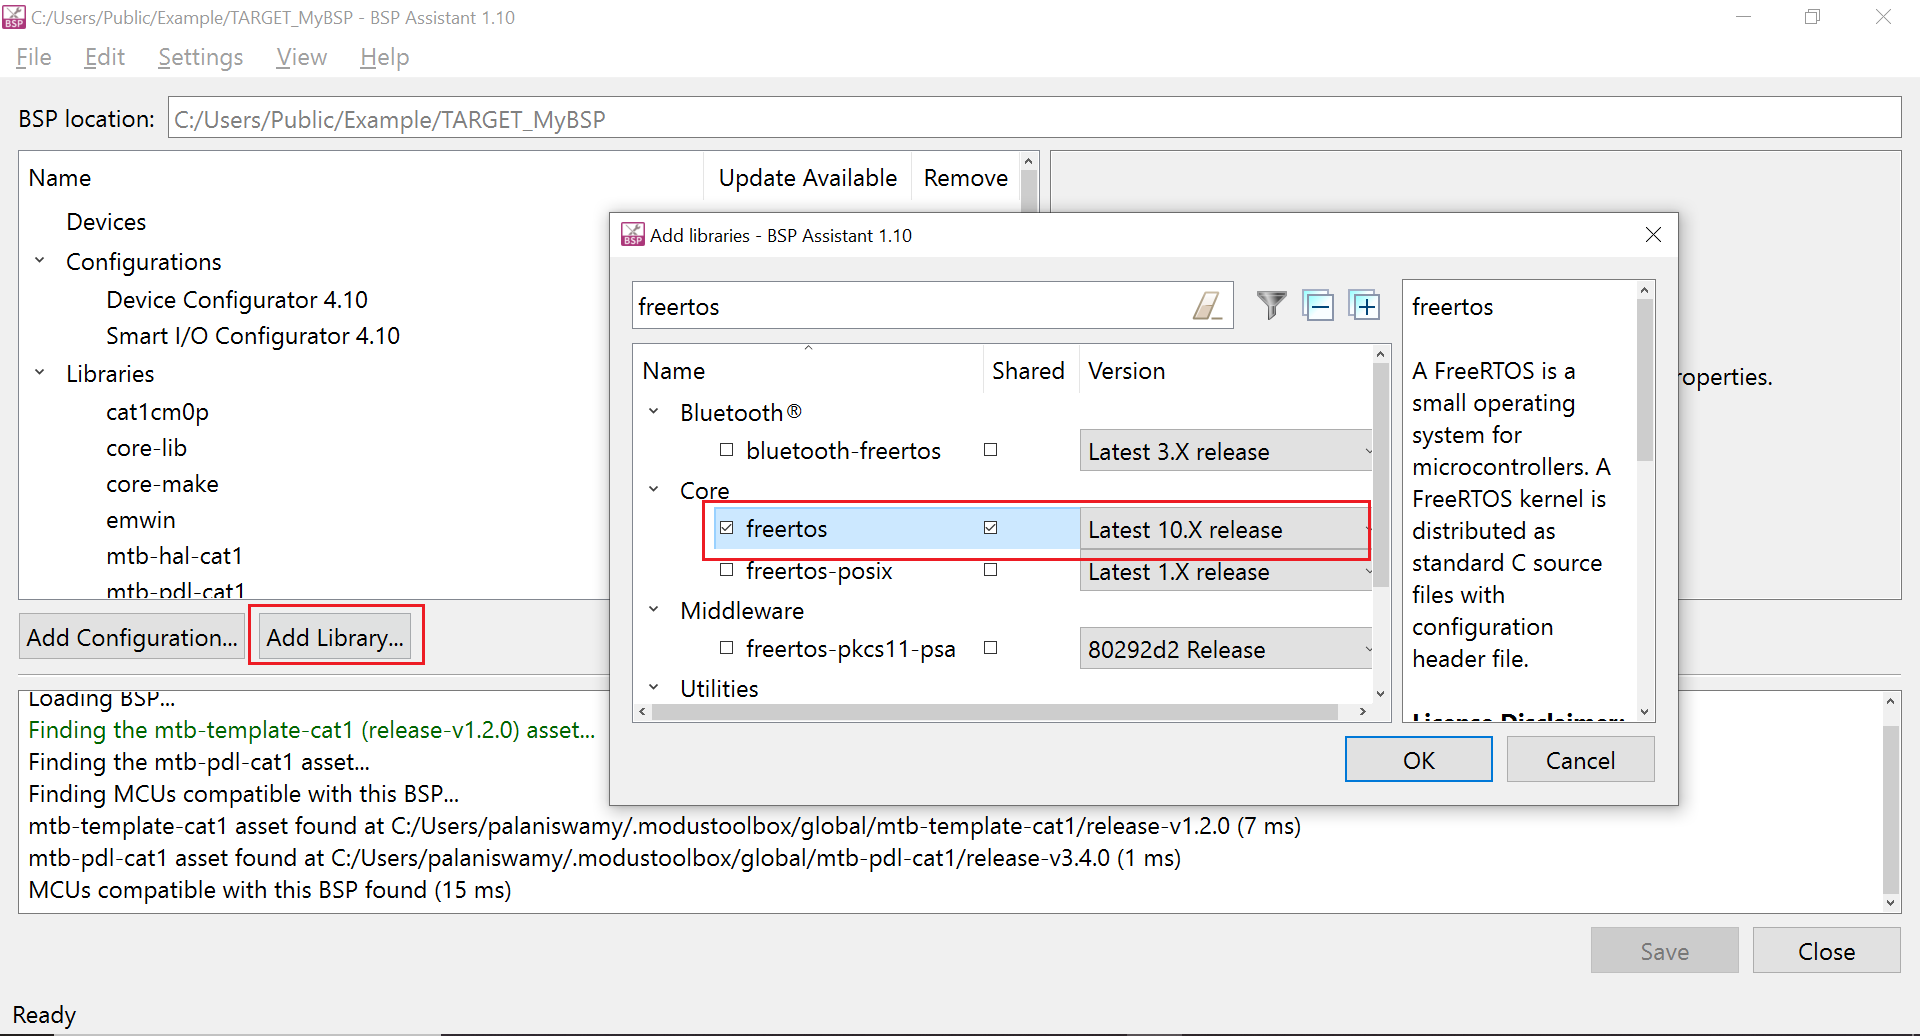Collapse all groups with the minus icon
This screenshot has height=1036, width=1920.
(1318, 305)
